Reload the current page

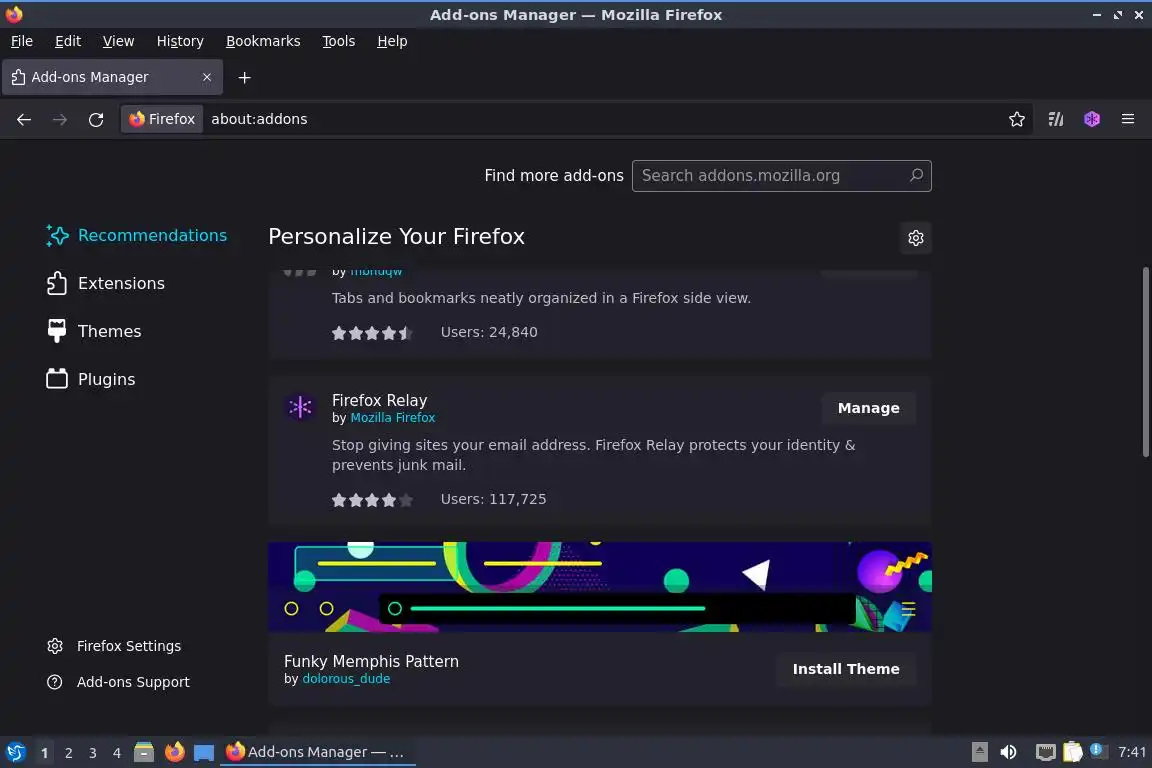tap(96, 119)
